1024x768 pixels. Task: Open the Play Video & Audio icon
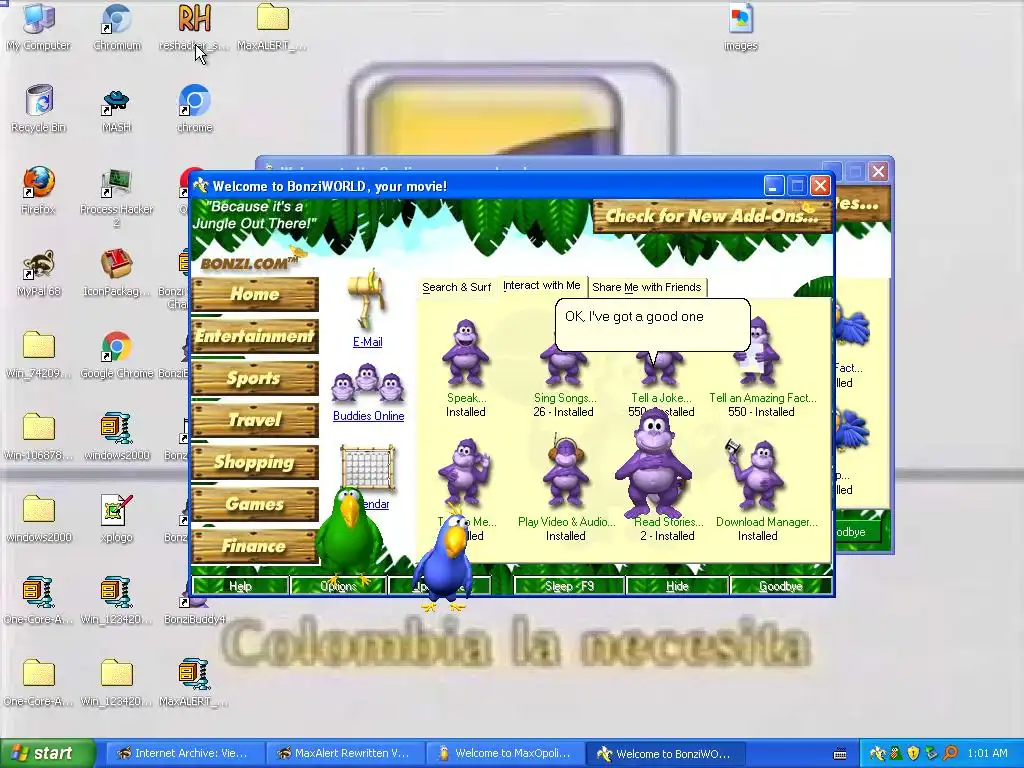click(565, 472)
